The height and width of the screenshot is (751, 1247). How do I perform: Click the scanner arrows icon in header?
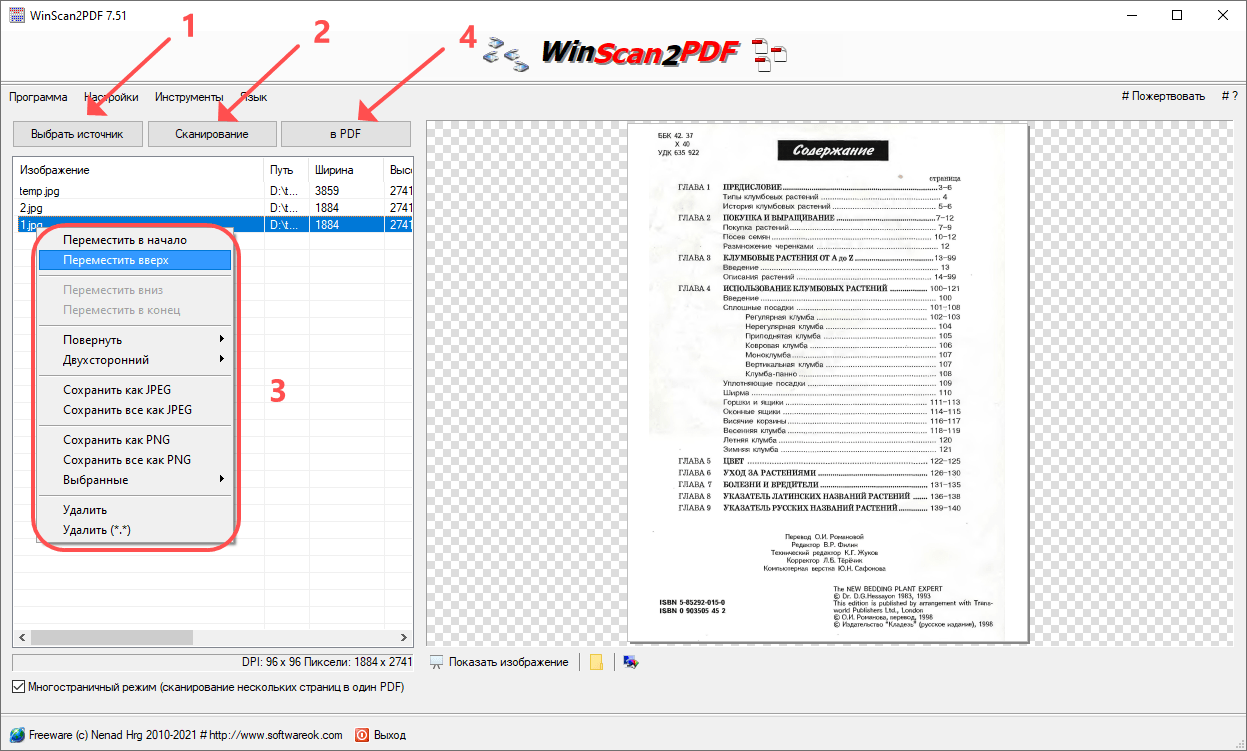(505, 53)
